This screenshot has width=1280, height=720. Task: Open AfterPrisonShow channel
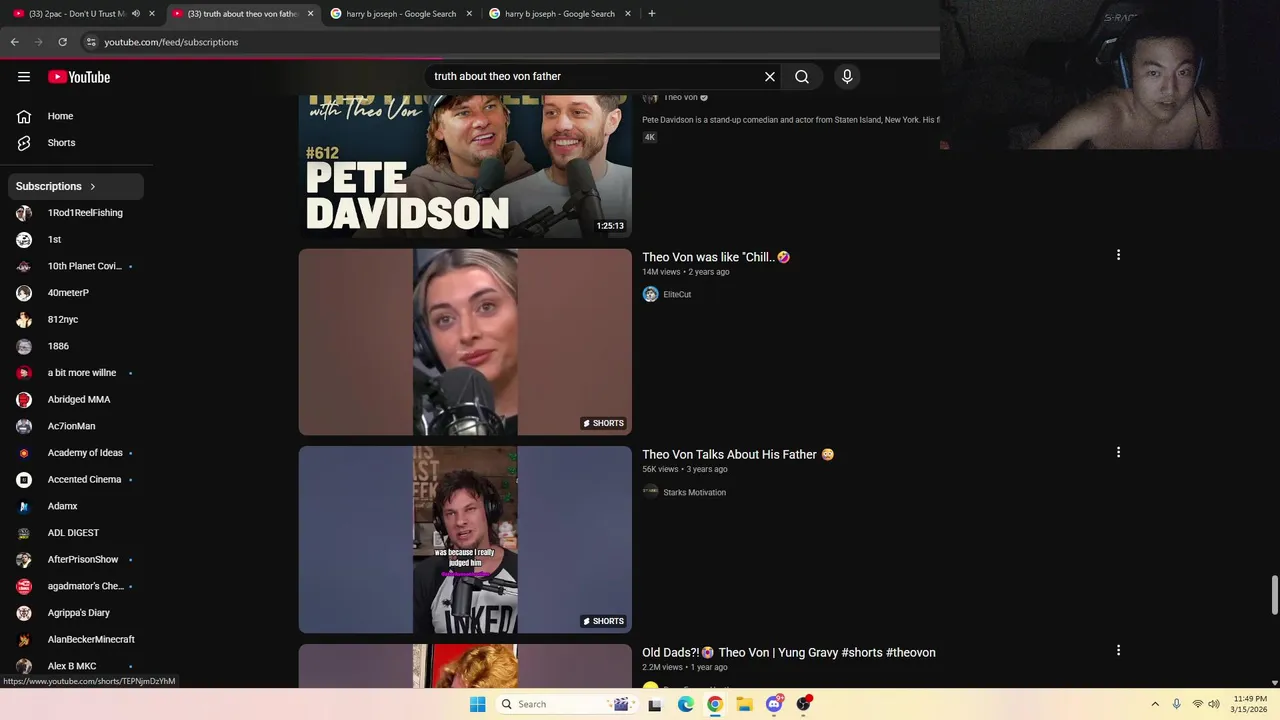76,560
